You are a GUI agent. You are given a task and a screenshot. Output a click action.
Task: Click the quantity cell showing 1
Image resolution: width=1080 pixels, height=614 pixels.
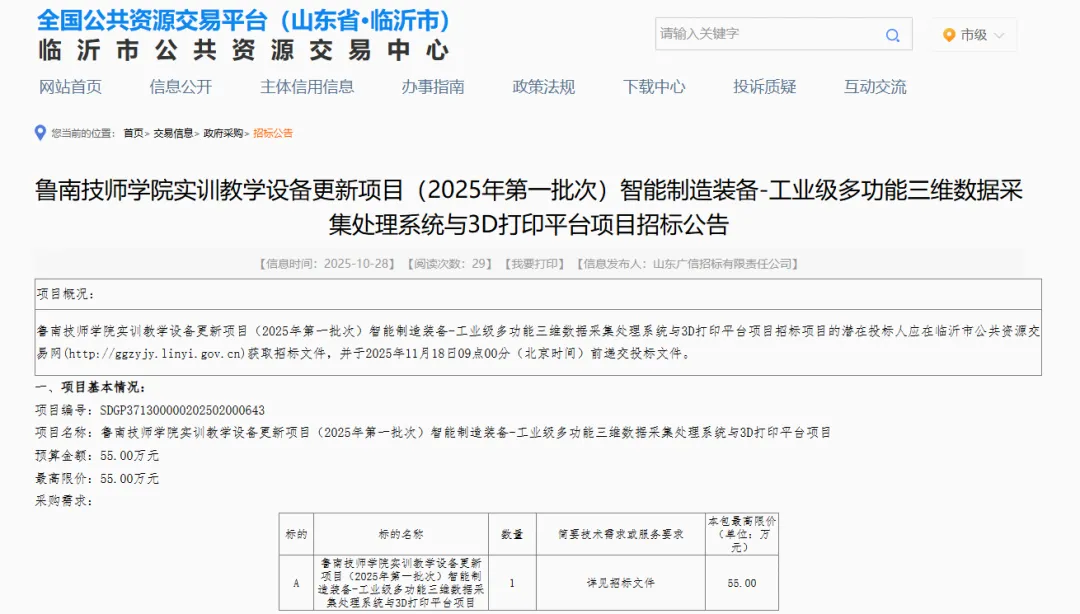(512, 583)
